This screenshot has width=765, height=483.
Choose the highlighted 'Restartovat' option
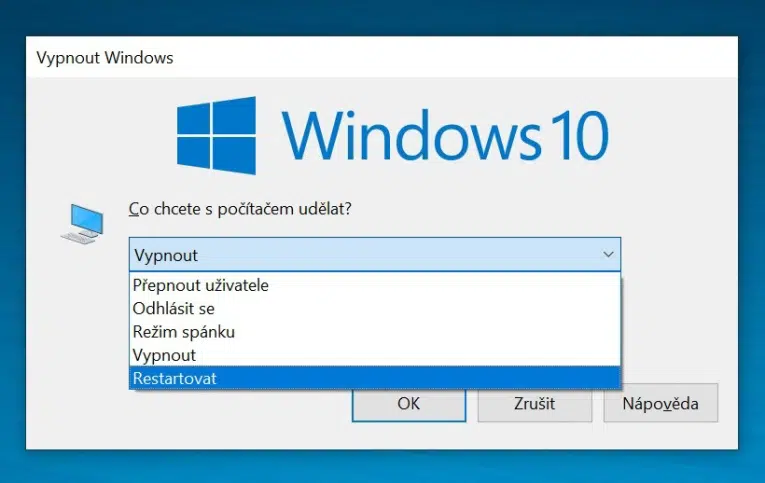coord(375,378)
